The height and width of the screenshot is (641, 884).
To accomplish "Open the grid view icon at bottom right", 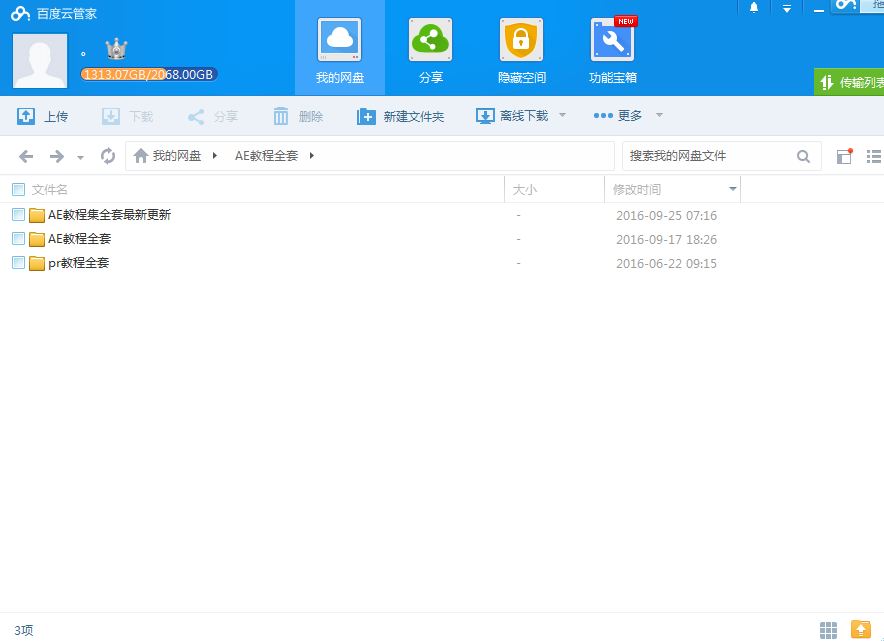I will (x=827, y=630).
